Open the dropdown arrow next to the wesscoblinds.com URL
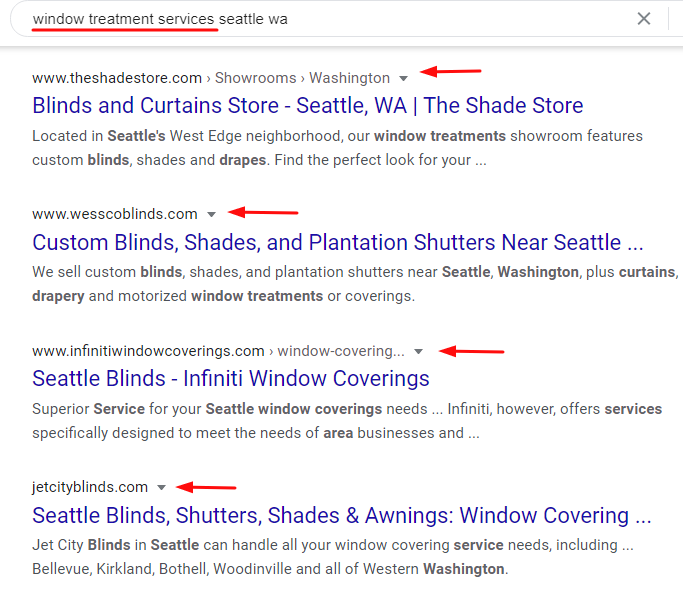The width and height of the screenshot is (683, 590). [211, 214]
